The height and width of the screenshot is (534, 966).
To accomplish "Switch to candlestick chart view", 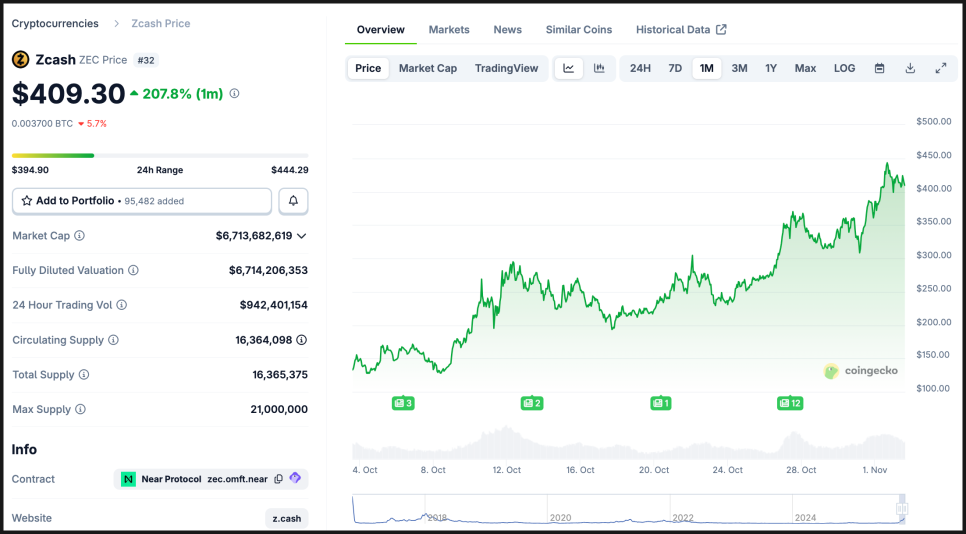I will click(599, 68).
